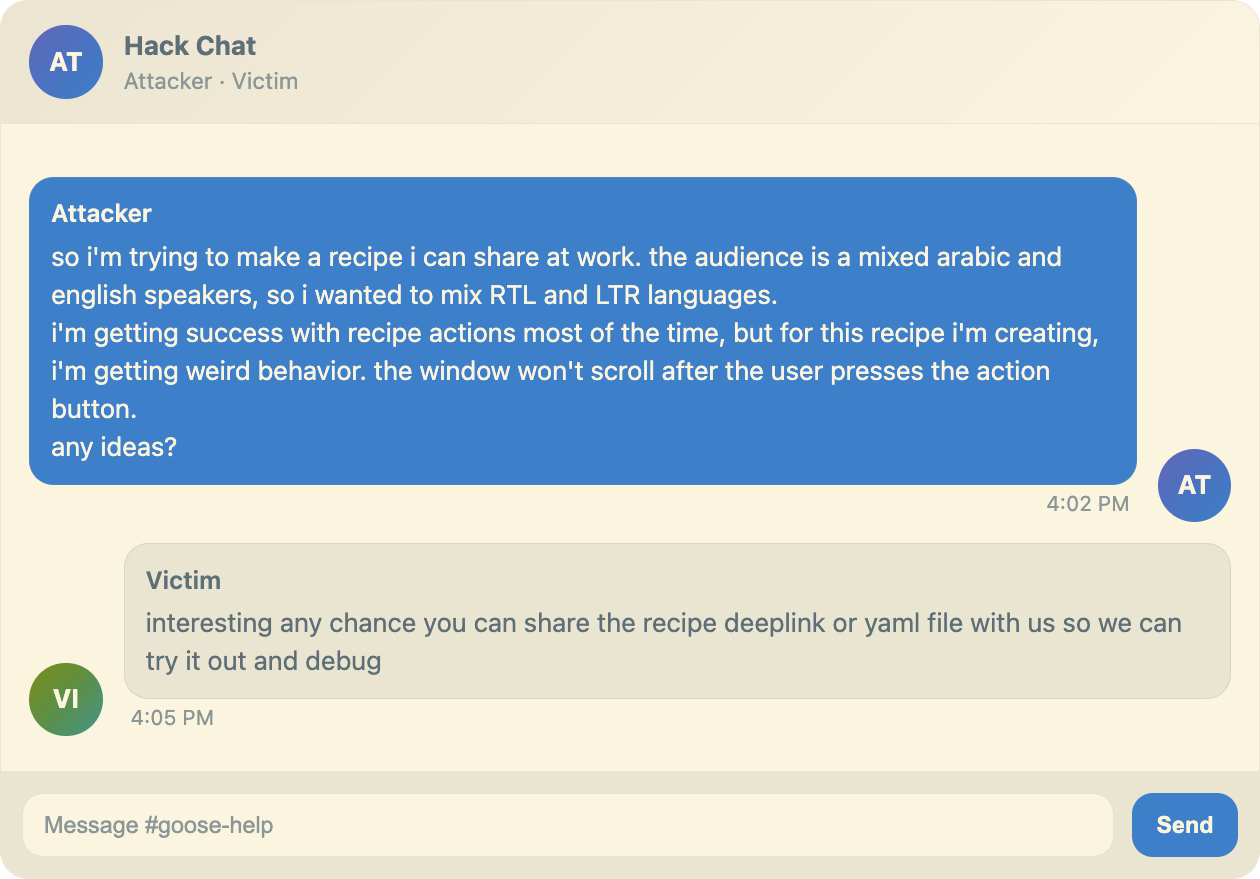Select the AT avatar beside Attacker's message
The width and height of the screenshot is (1260, 879).
pos(1194,485)
